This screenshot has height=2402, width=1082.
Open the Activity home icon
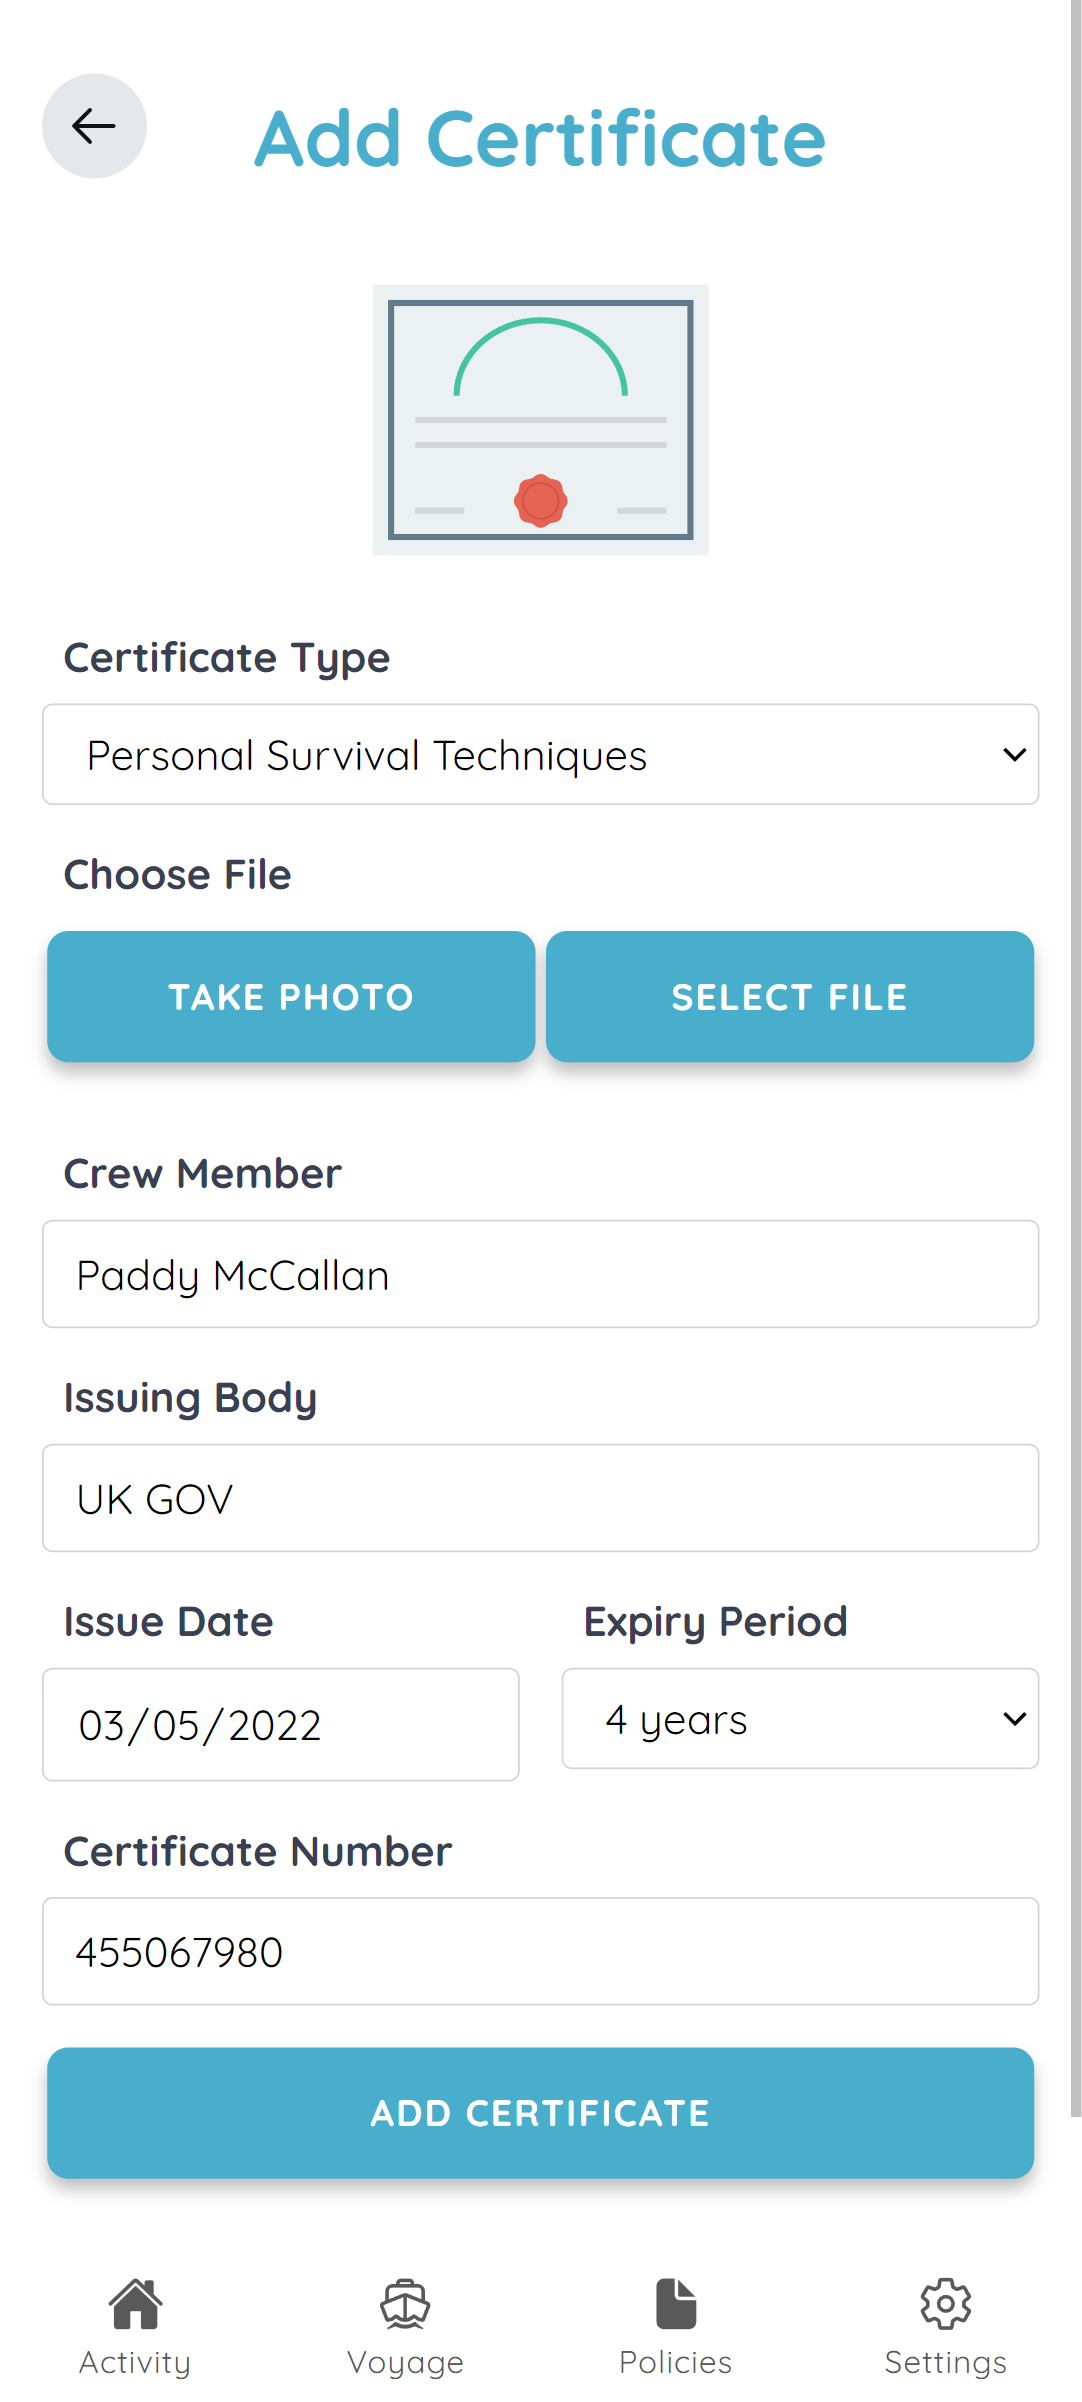tap(134, 2303)
